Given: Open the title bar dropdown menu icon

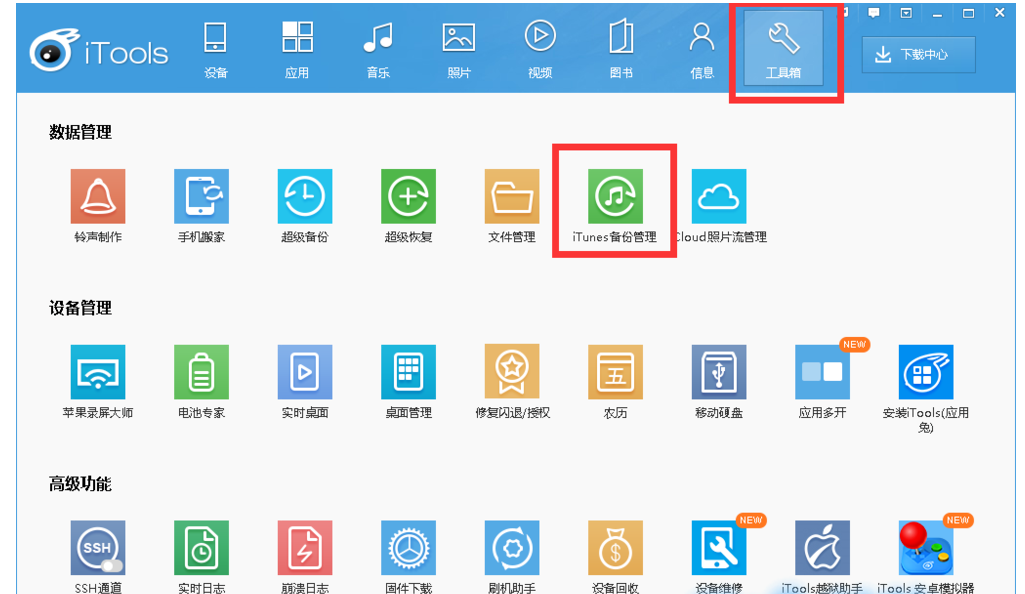Looking at the screenshot, I should 905,13.
